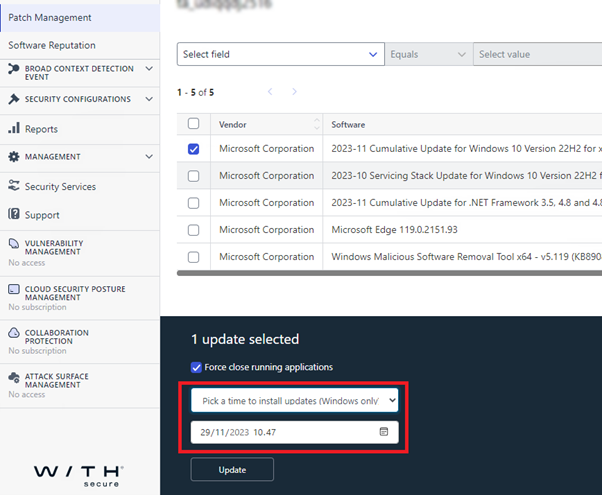Click the Support help icon
Screen dimensions: 602x495
tap(14, 214)
